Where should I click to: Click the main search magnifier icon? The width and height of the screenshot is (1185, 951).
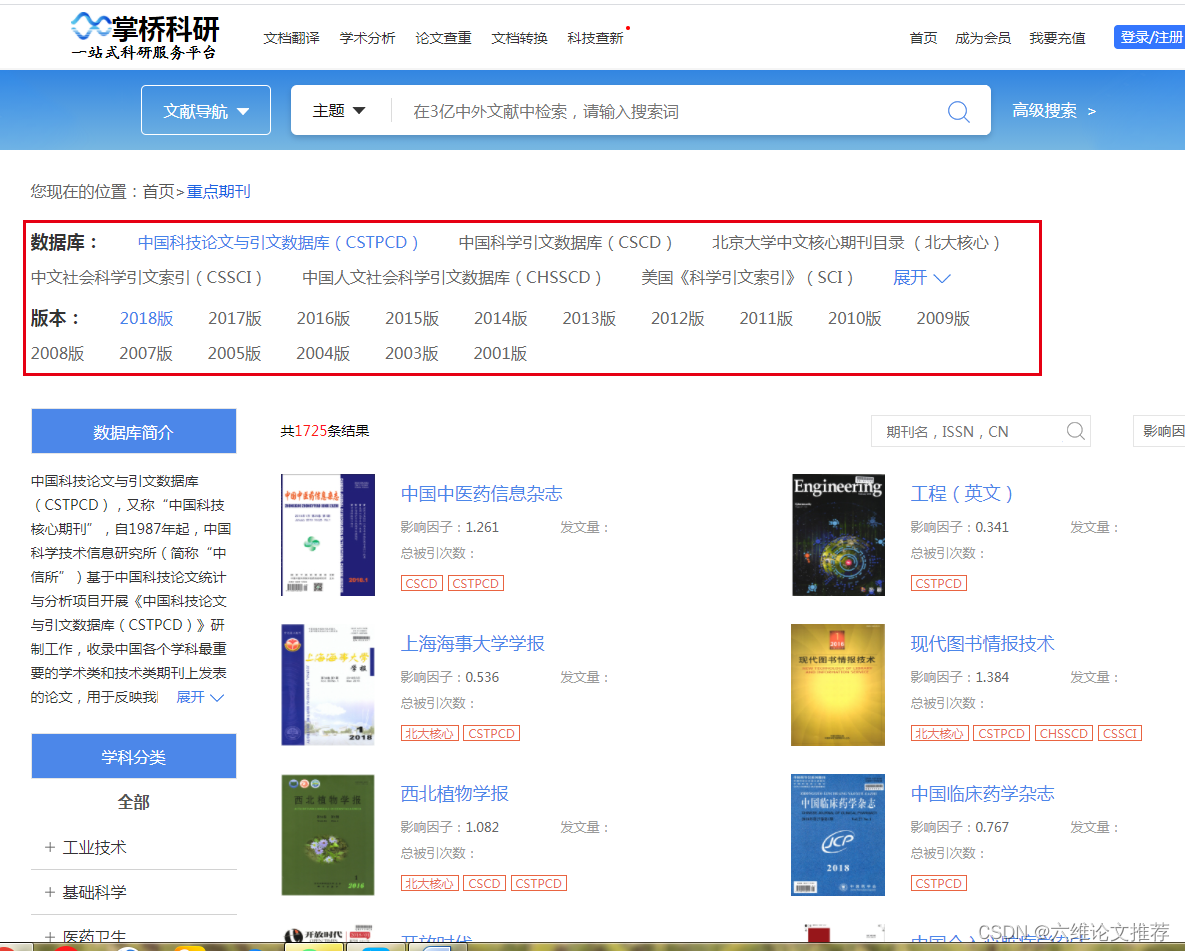[x=958, y=111]
